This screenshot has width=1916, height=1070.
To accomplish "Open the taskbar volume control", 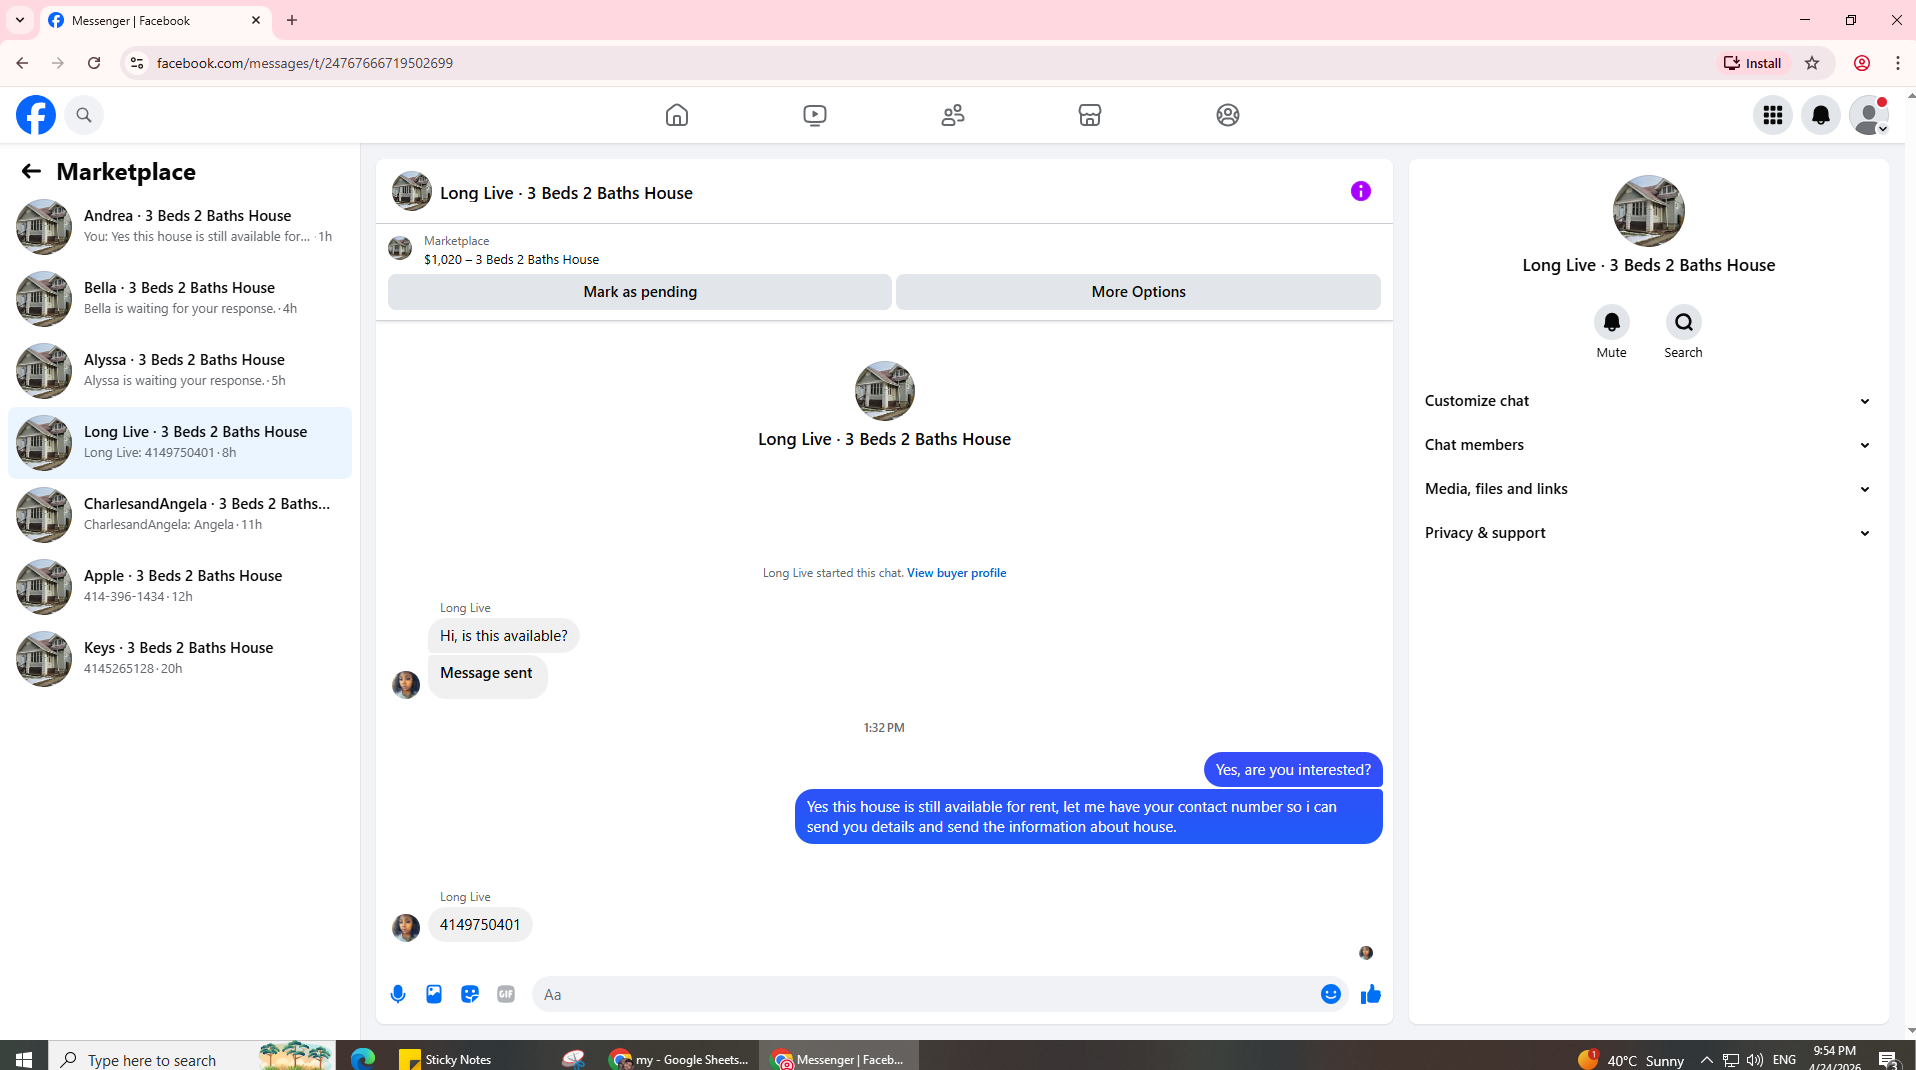I will tap(1755, 1060).
